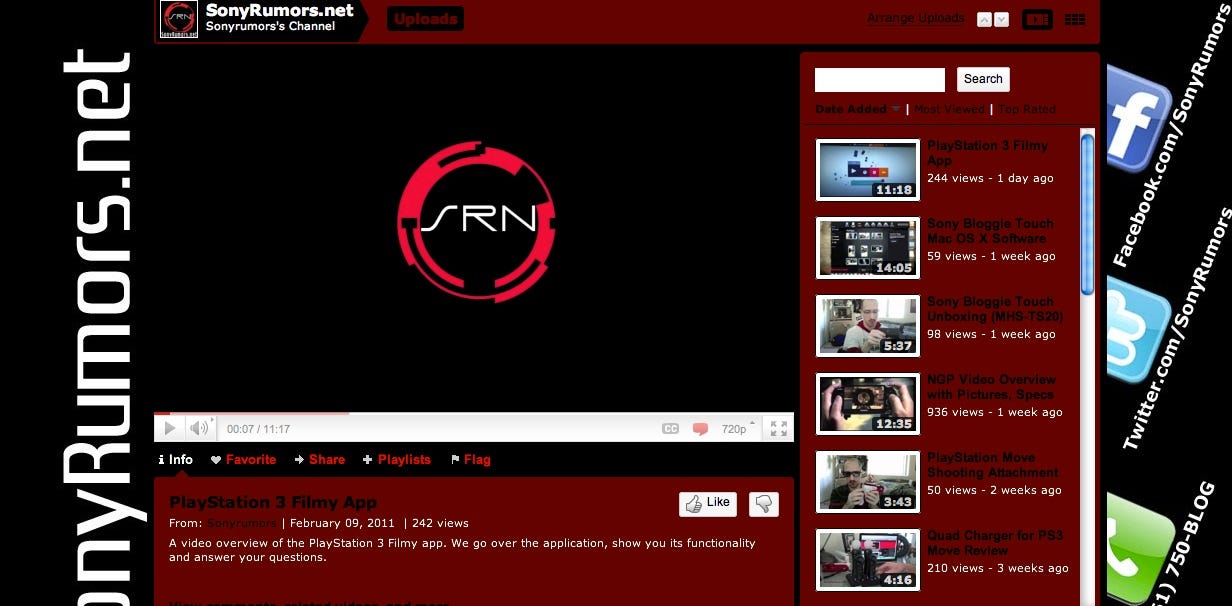Play the video with the play button
1232x606 pixels.
tap(169, 429)
